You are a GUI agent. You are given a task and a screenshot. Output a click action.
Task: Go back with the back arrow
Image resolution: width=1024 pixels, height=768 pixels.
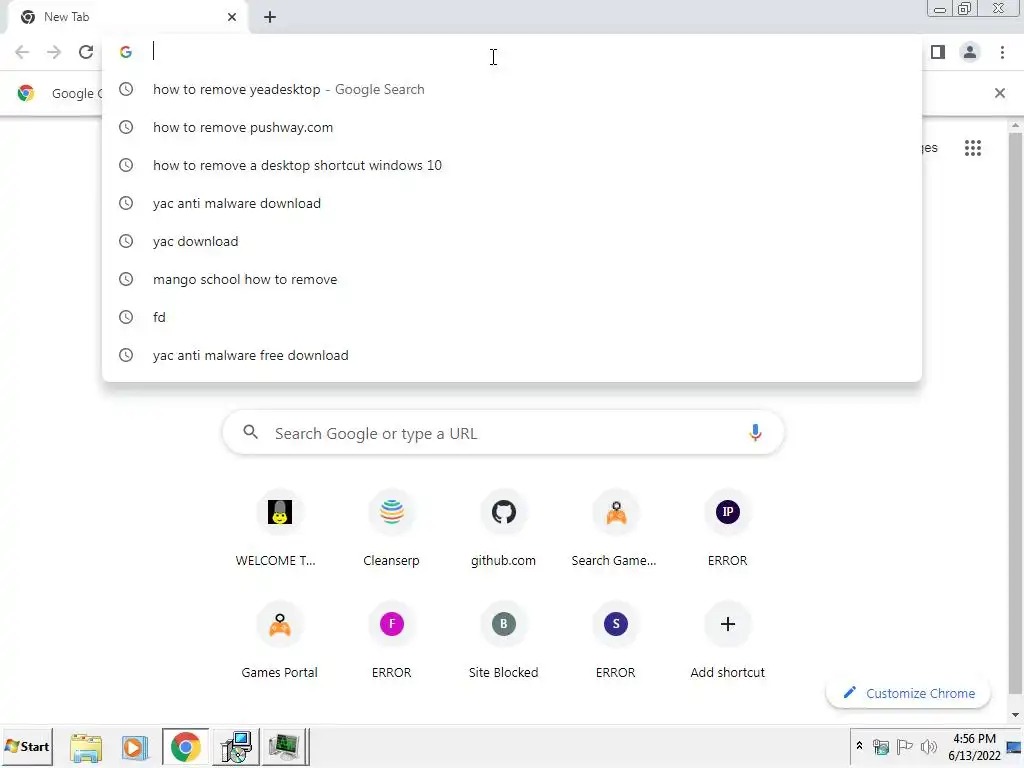tap(22, 52)
